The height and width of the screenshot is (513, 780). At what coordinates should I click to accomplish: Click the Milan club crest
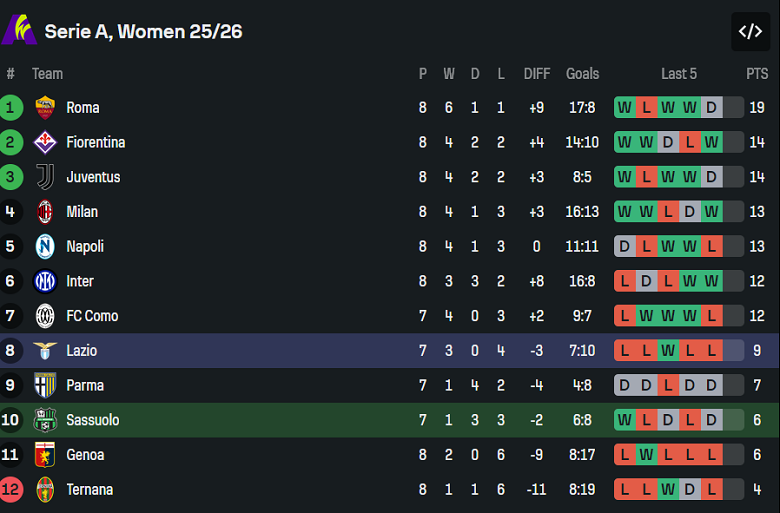[45, 212]
